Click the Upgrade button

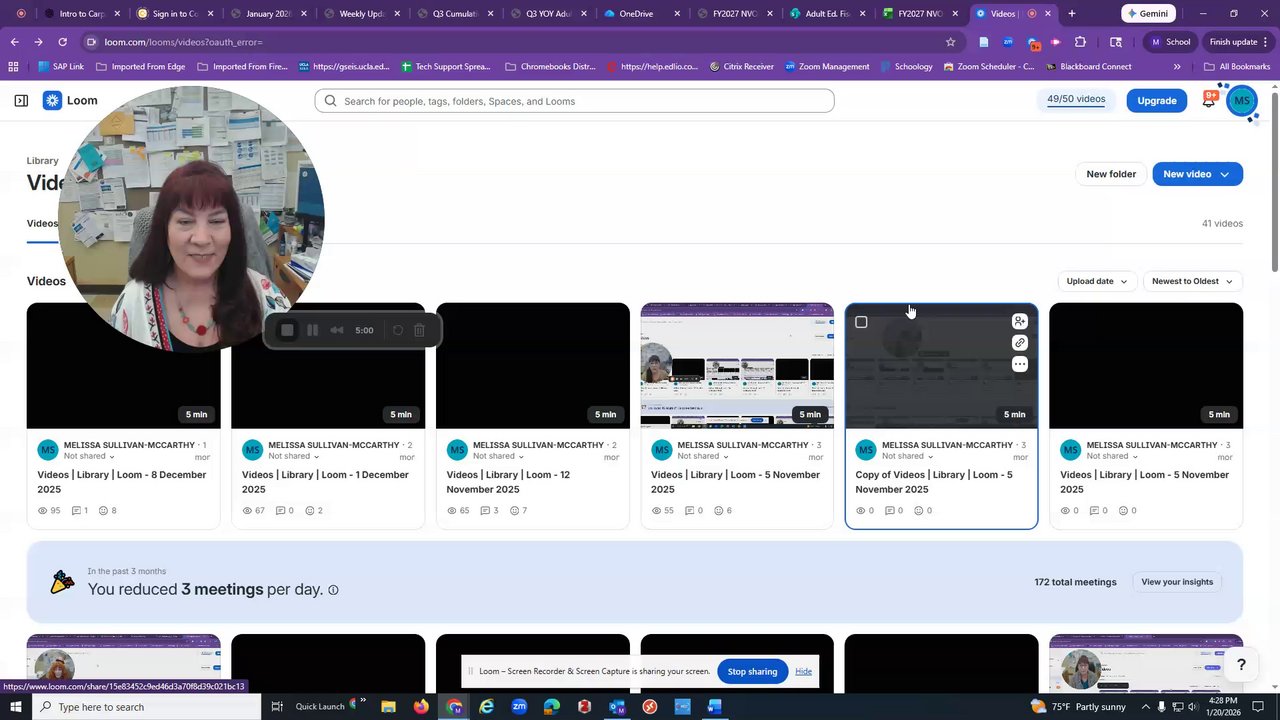pos(1156,100)
